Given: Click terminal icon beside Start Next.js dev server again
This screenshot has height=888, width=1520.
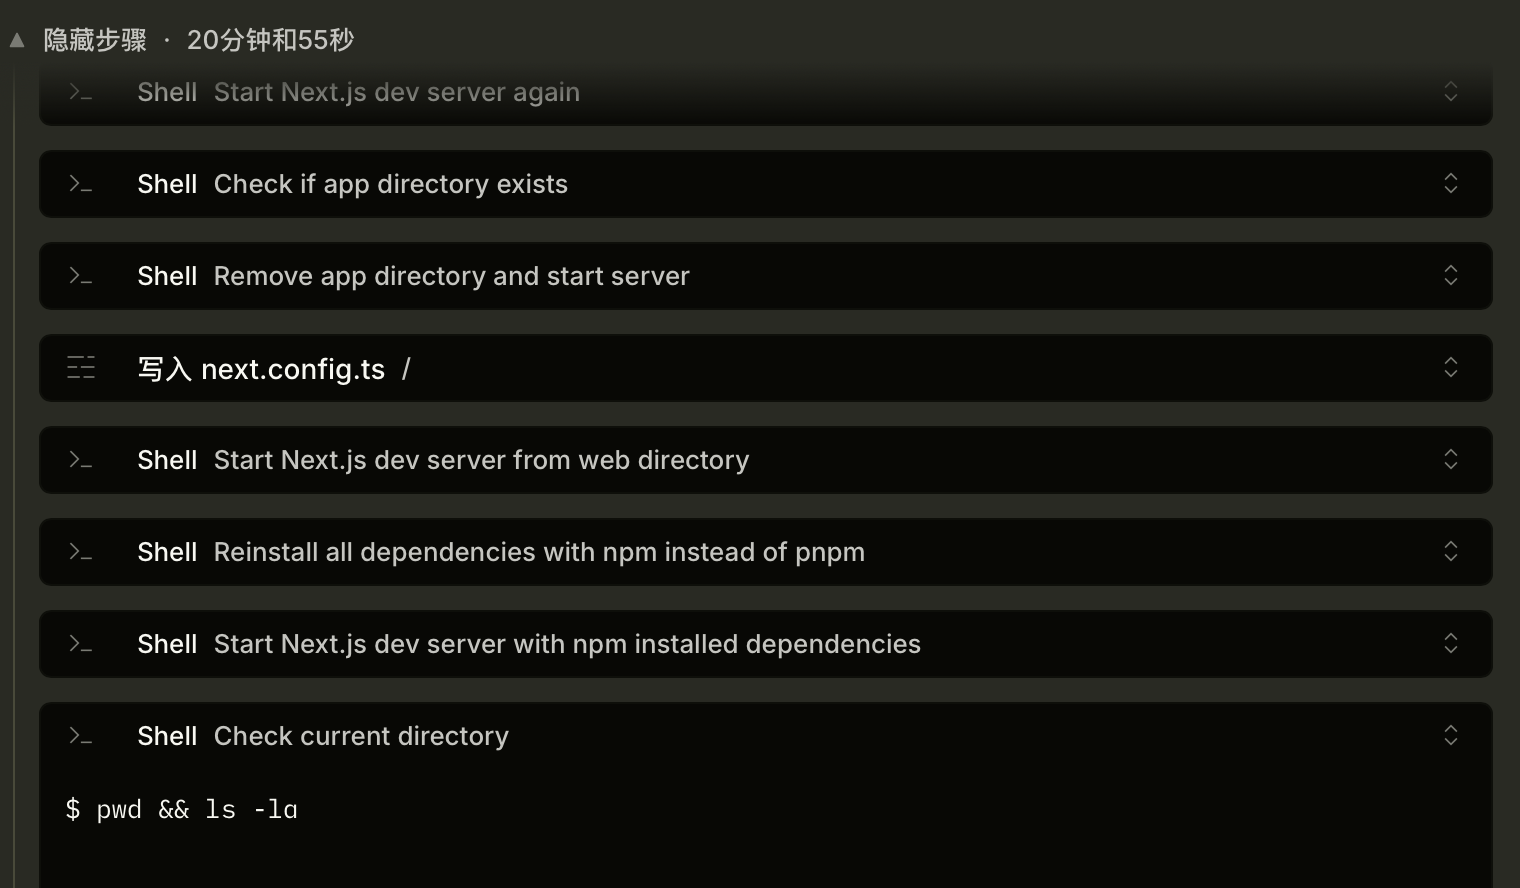Looking at the screenshot, I should pyautogui.click(x=80, y=92).
